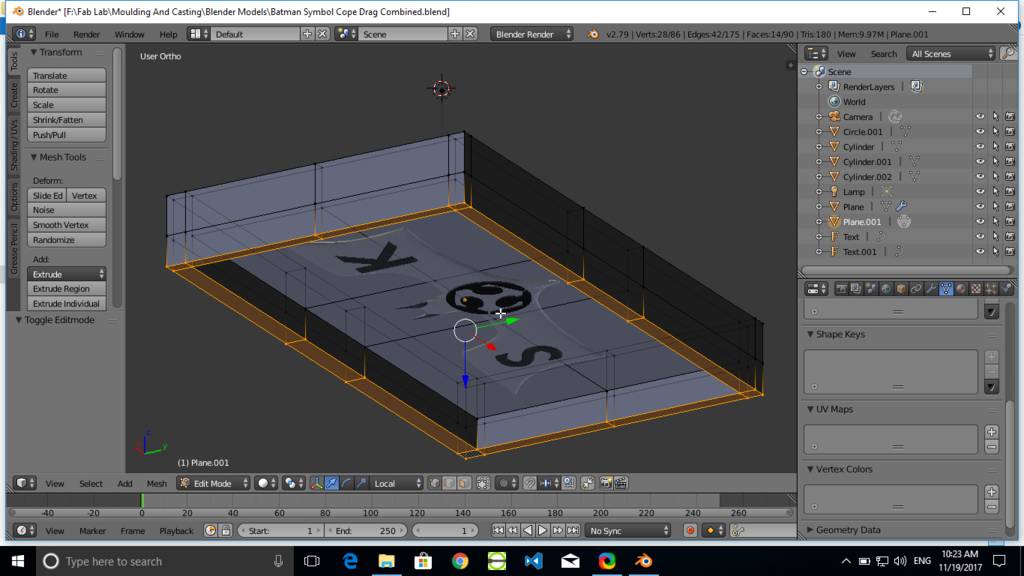Toggle snap magnet during transform
This screenshot has height=576, width=1024.
point(530,483)
